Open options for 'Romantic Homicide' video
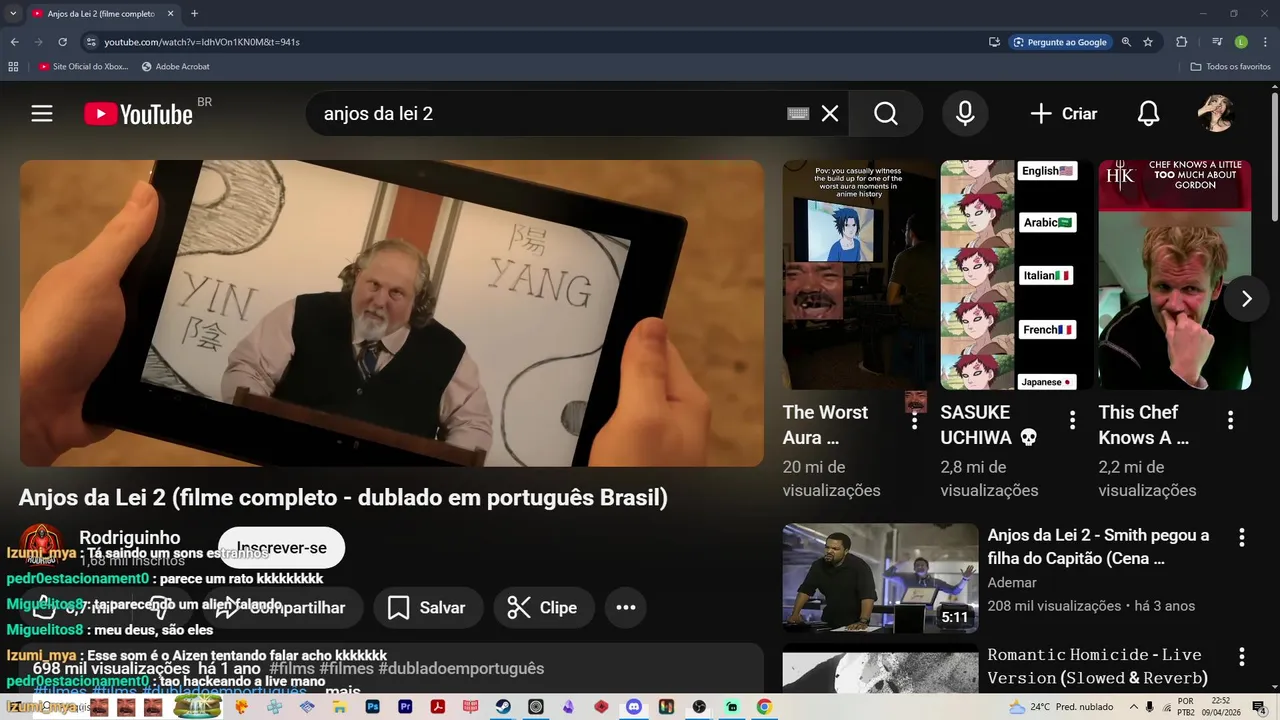 pos(1242,657)
